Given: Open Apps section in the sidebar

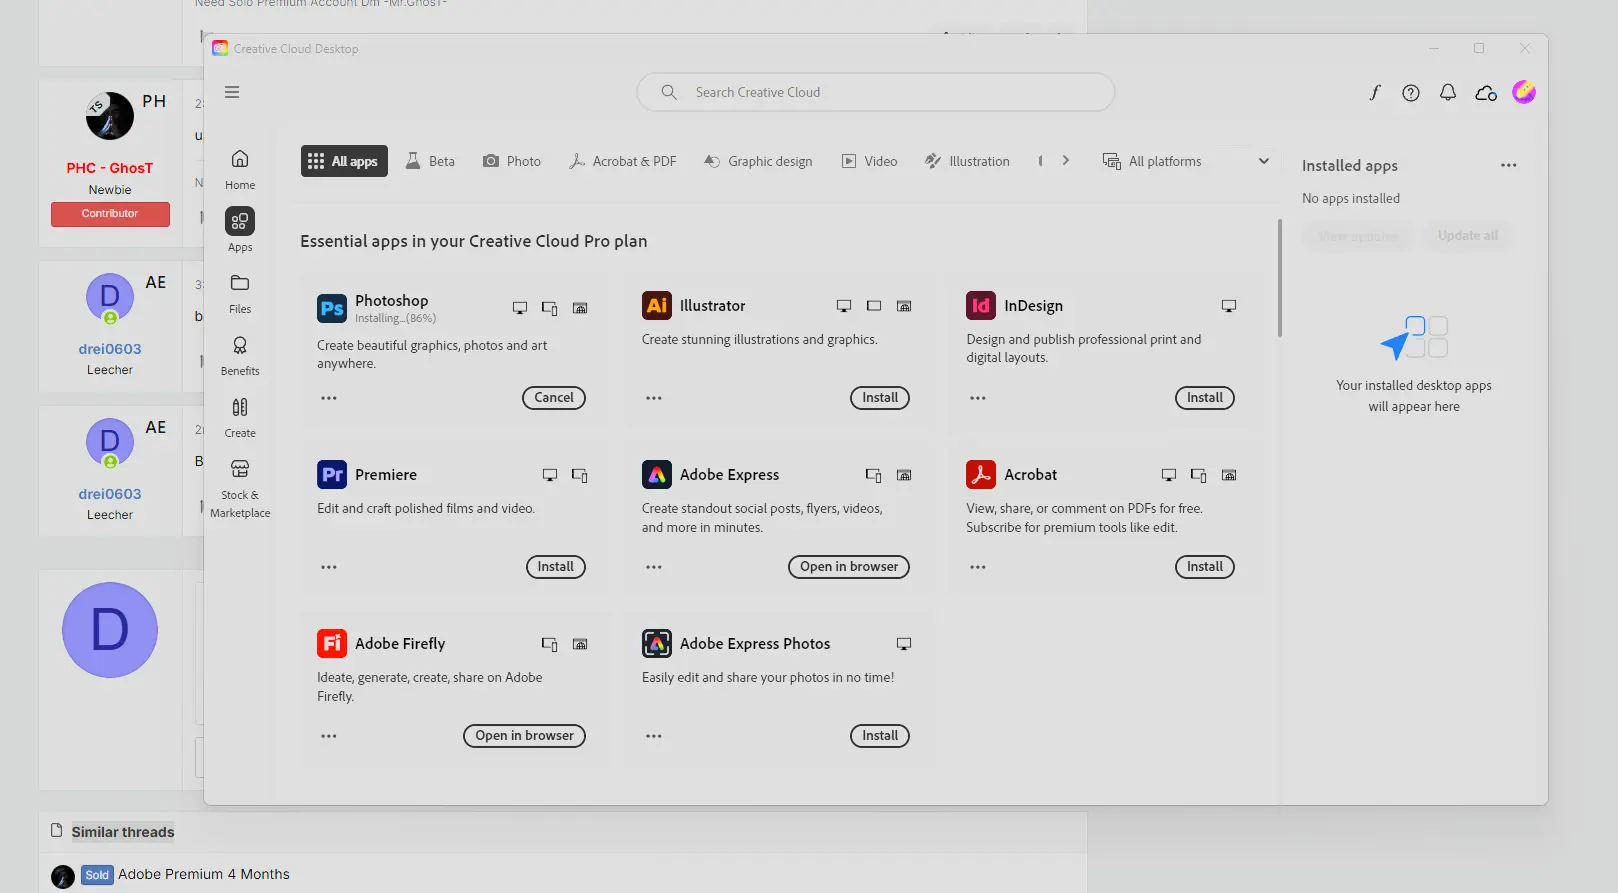Looking at the screenshot, I should tap(240, 230).
